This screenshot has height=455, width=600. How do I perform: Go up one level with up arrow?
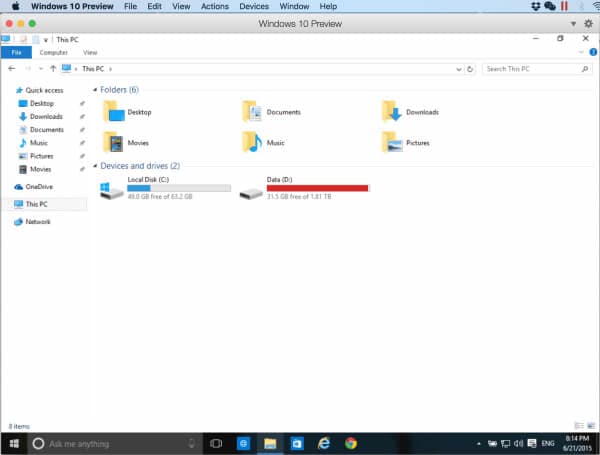point(53,68)
